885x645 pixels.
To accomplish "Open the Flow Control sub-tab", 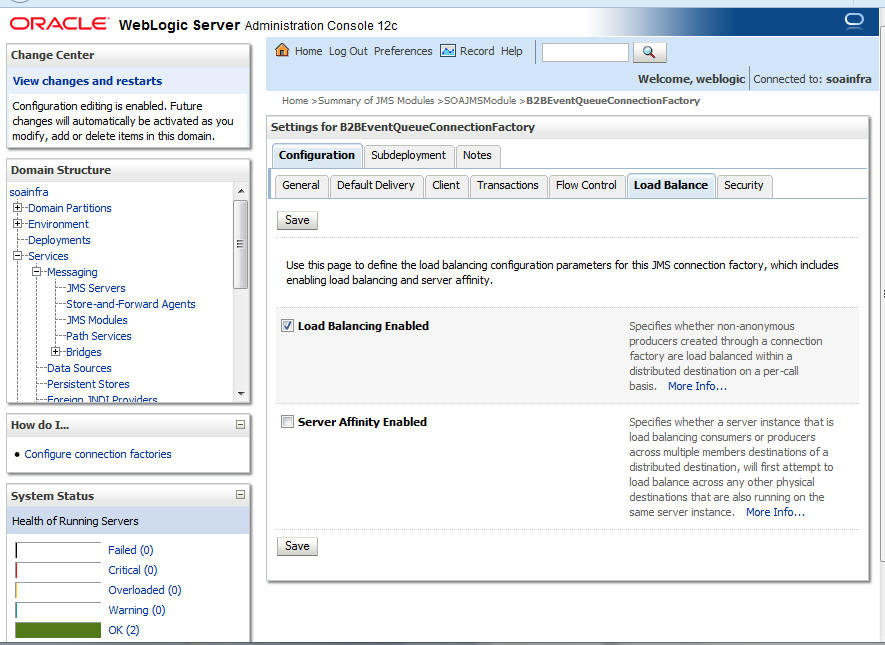I will [x=586, y=185].
